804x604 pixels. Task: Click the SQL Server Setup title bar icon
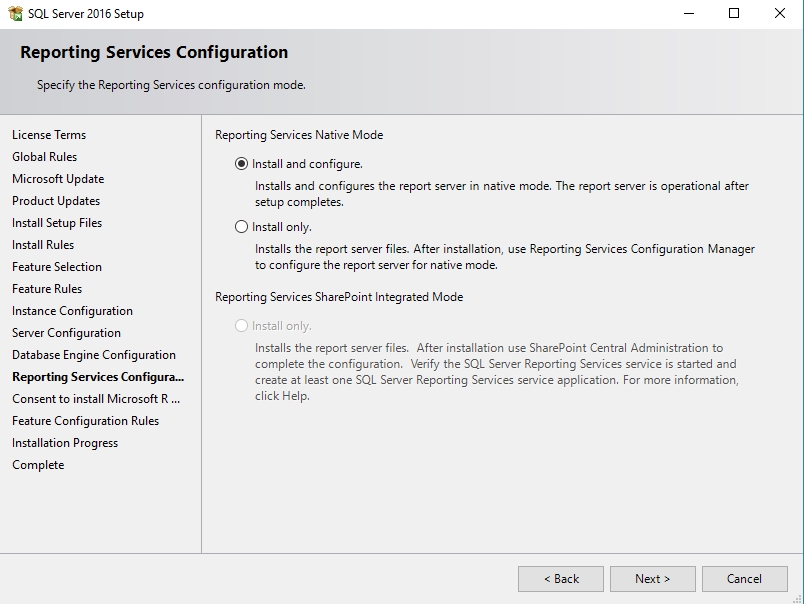pos(15,14)
